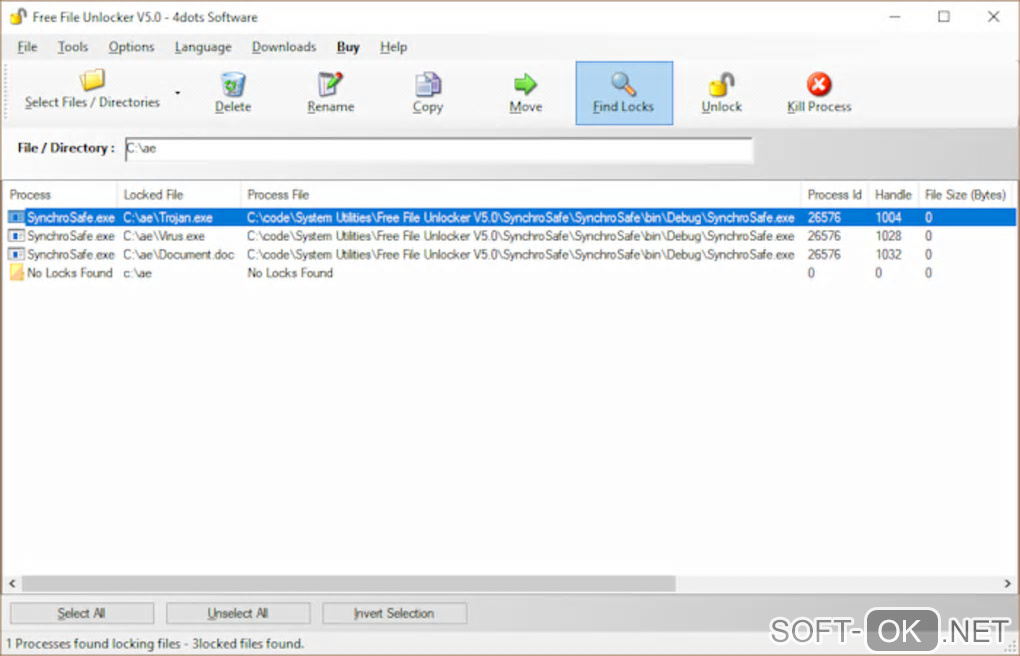Screen dimensions: 1020x656
Task: Select the C:\ae\Virus.exe locked file cell
Action: [164, 236]
